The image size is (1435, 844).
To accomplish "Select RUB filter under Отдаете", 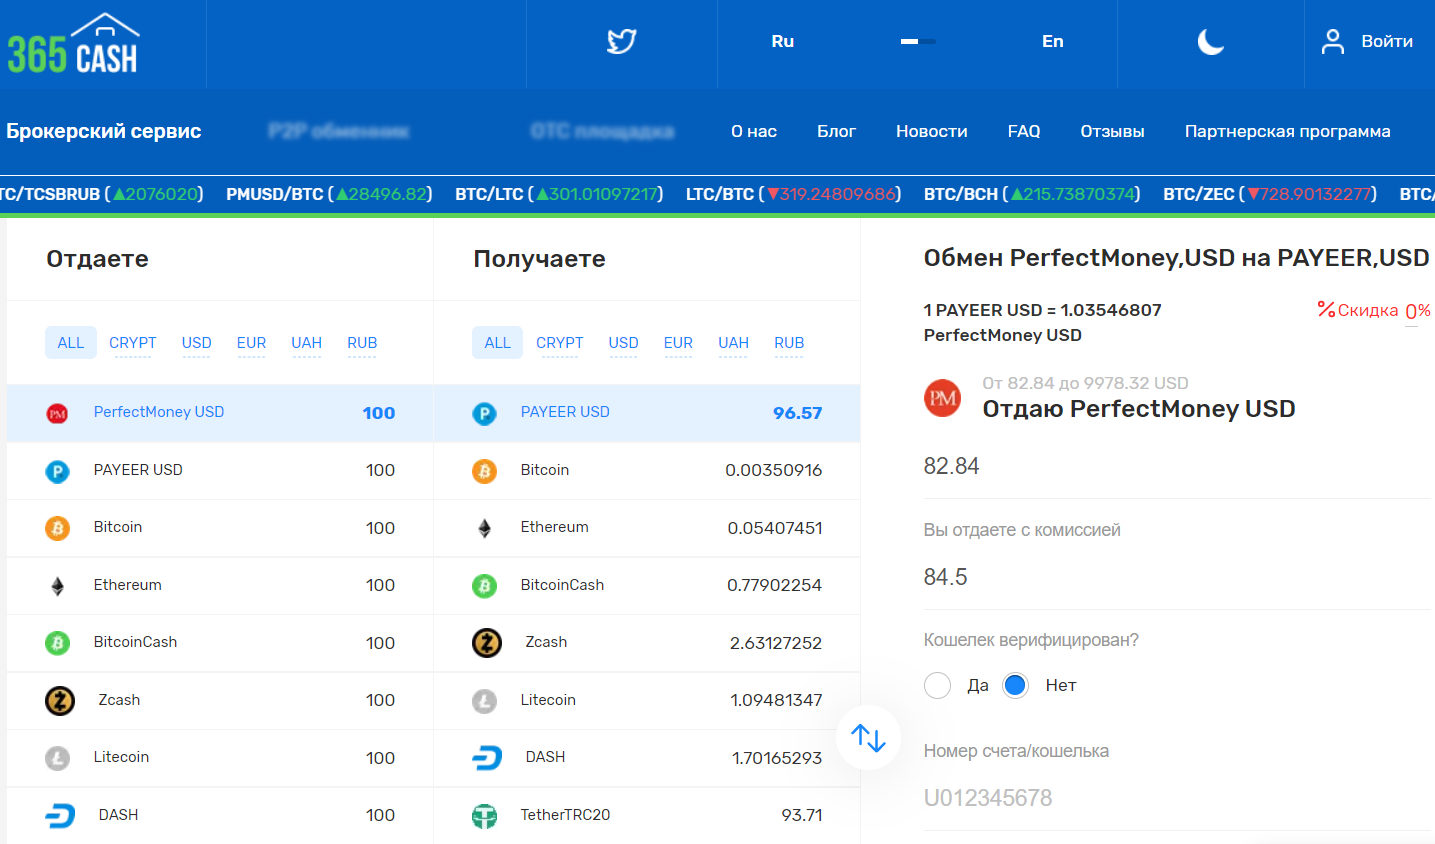I will coord(362,343).
